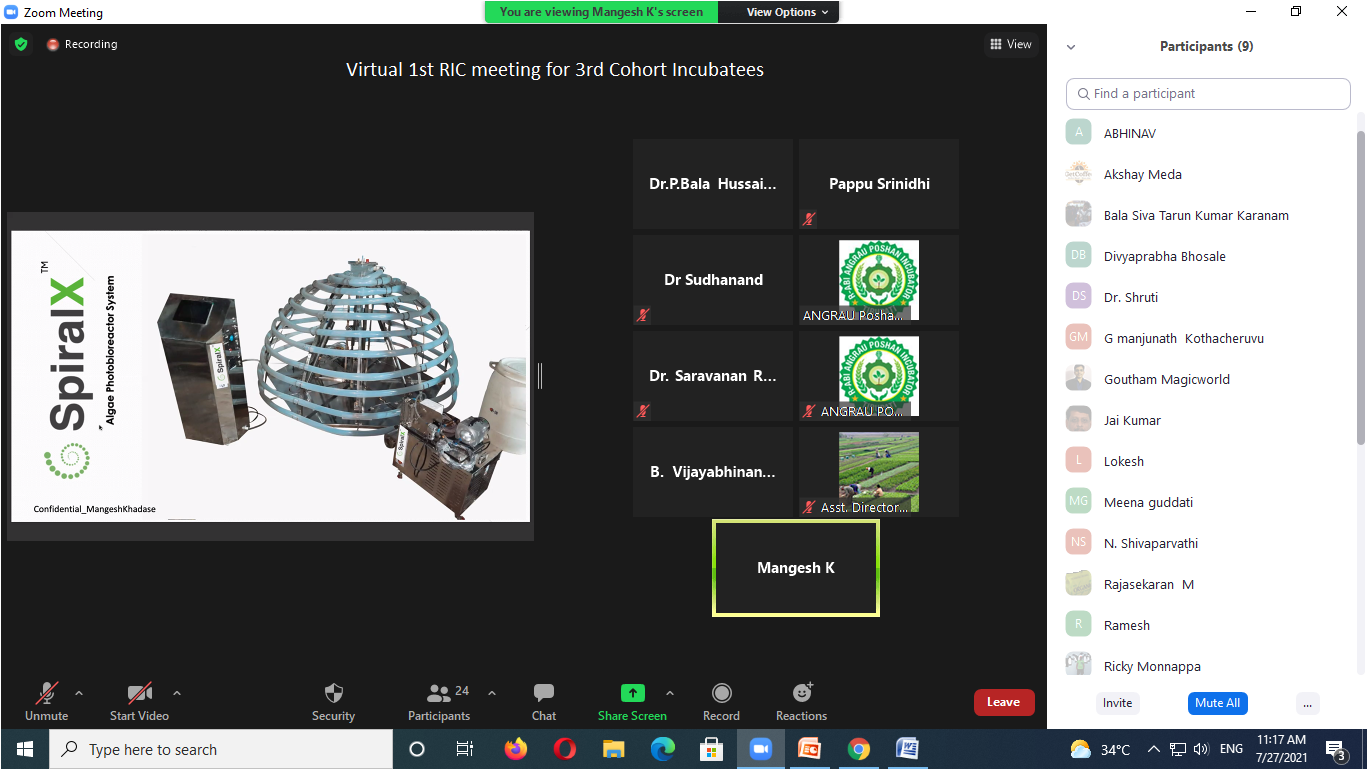This screenshot has height=770, width=1368.
Task: Open the Participants icon in toolbar
Action: [x=439, y=694]
